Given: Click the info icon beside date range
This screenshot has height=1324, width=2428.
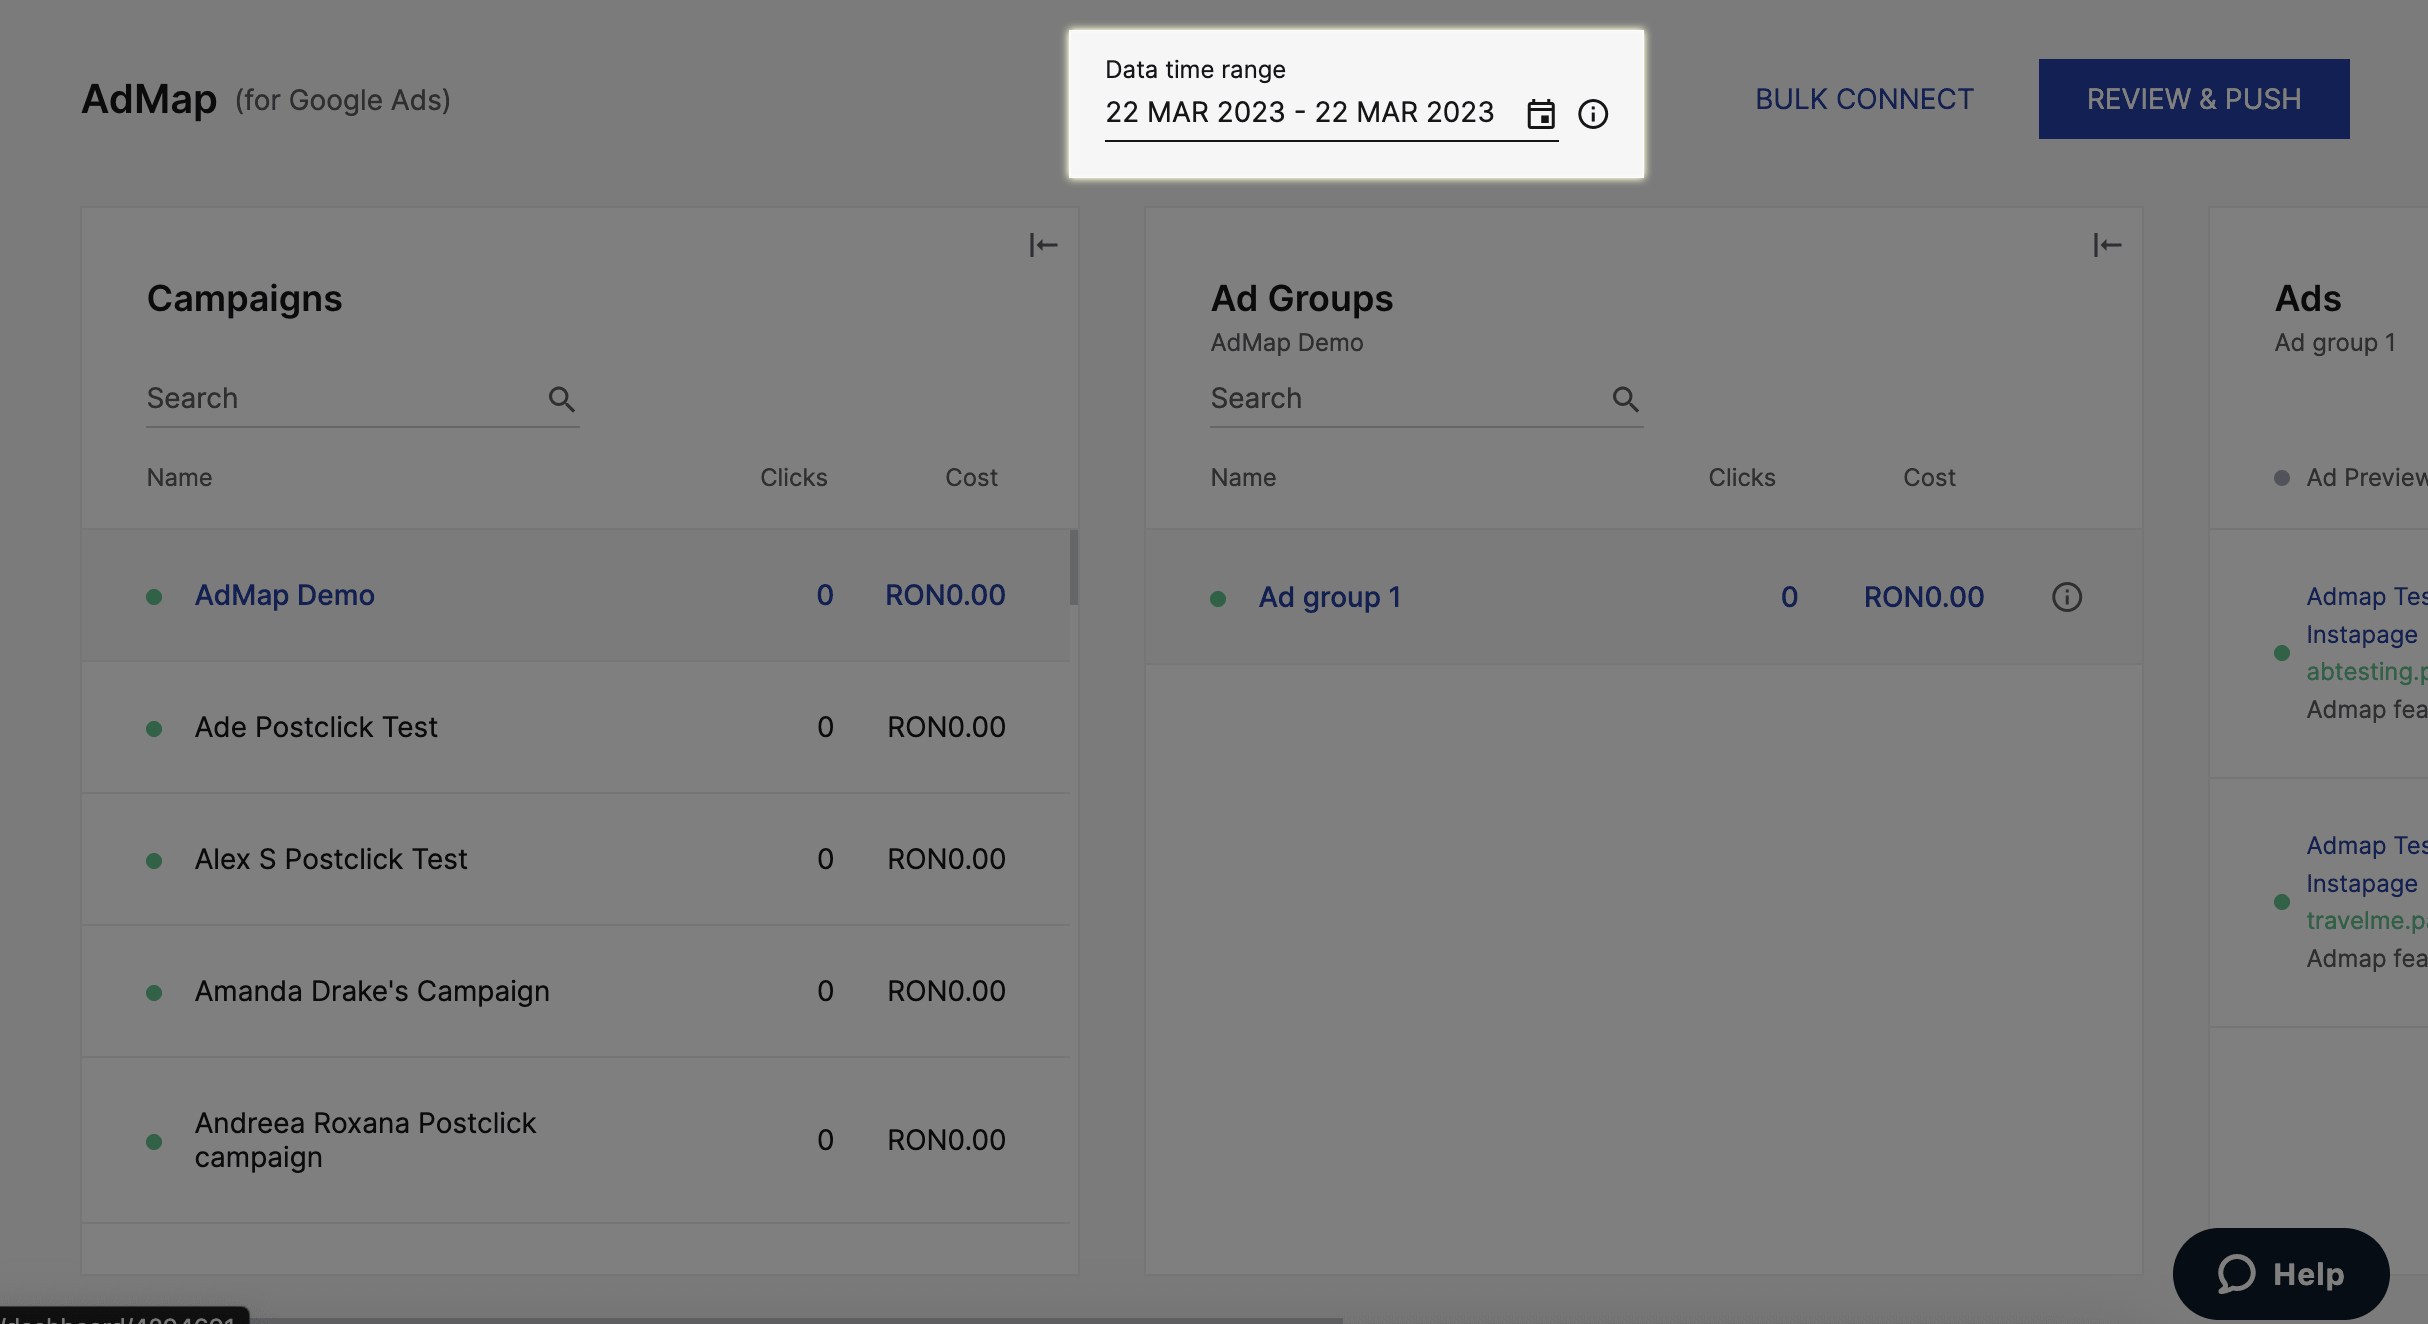Looking at the screenshot, I should [x=1593, y=114].
